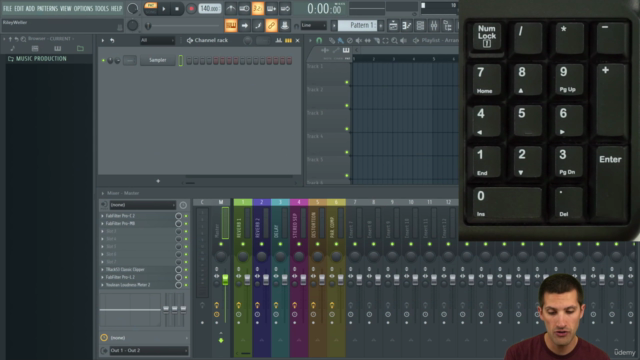This screenshot has height=360, width=640.
Task: Click the Sampler channel button
Action: click(x=158, y=60)
